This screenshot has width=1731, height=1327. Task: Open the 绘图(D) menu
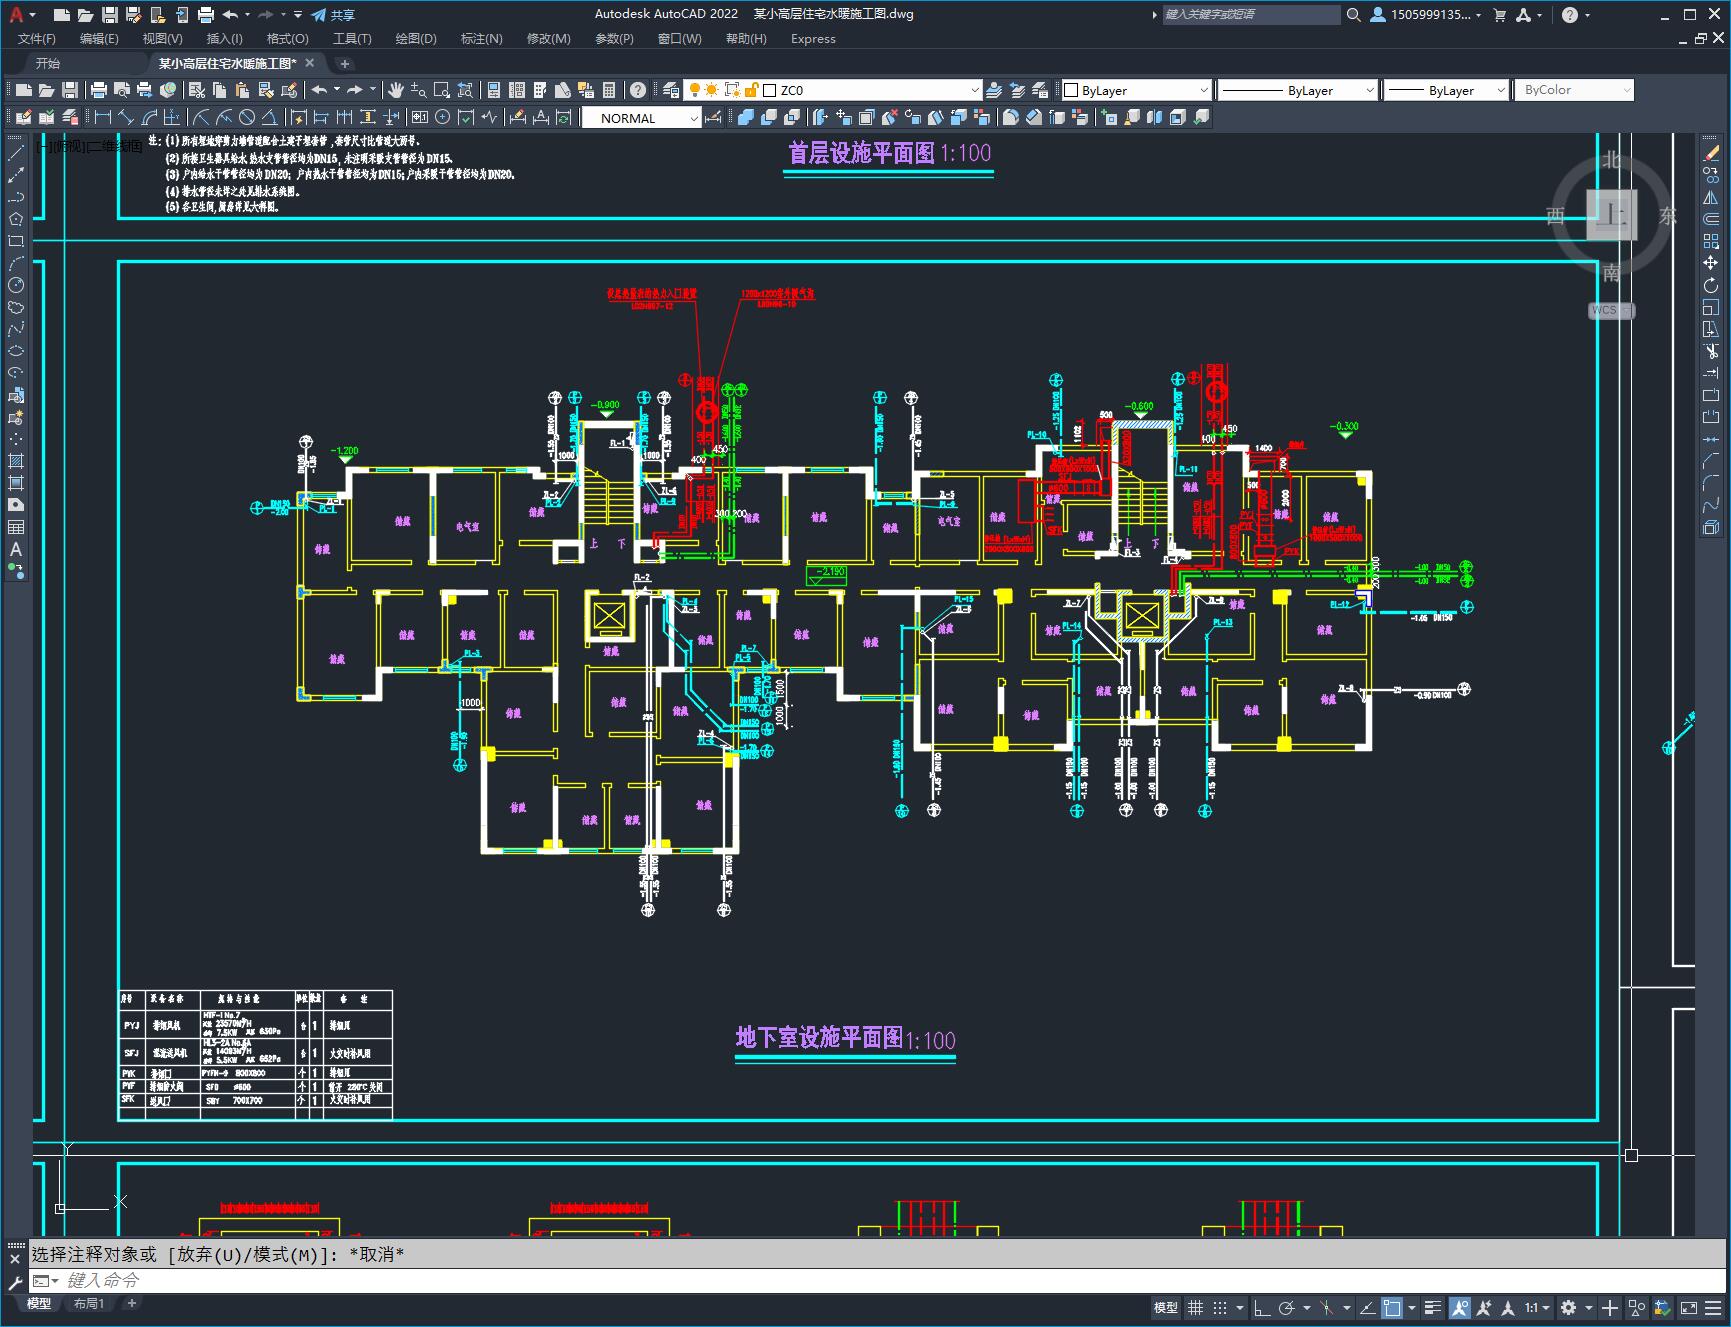[x=416, y=39]
